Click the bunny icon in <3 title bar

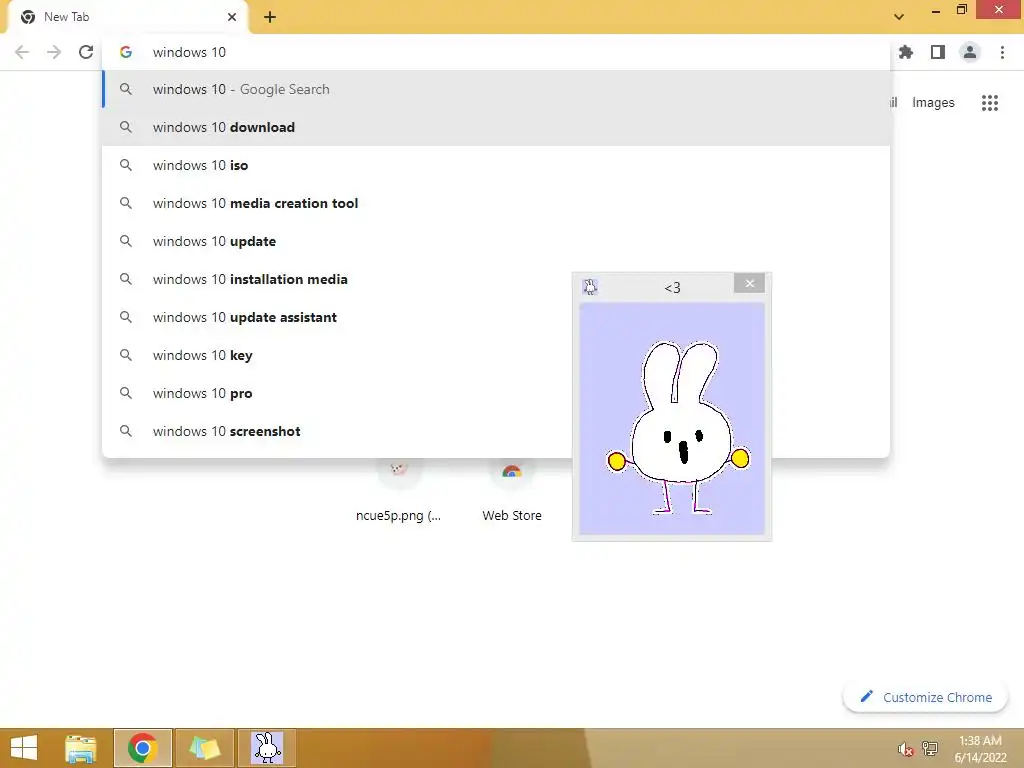point(590,287)
